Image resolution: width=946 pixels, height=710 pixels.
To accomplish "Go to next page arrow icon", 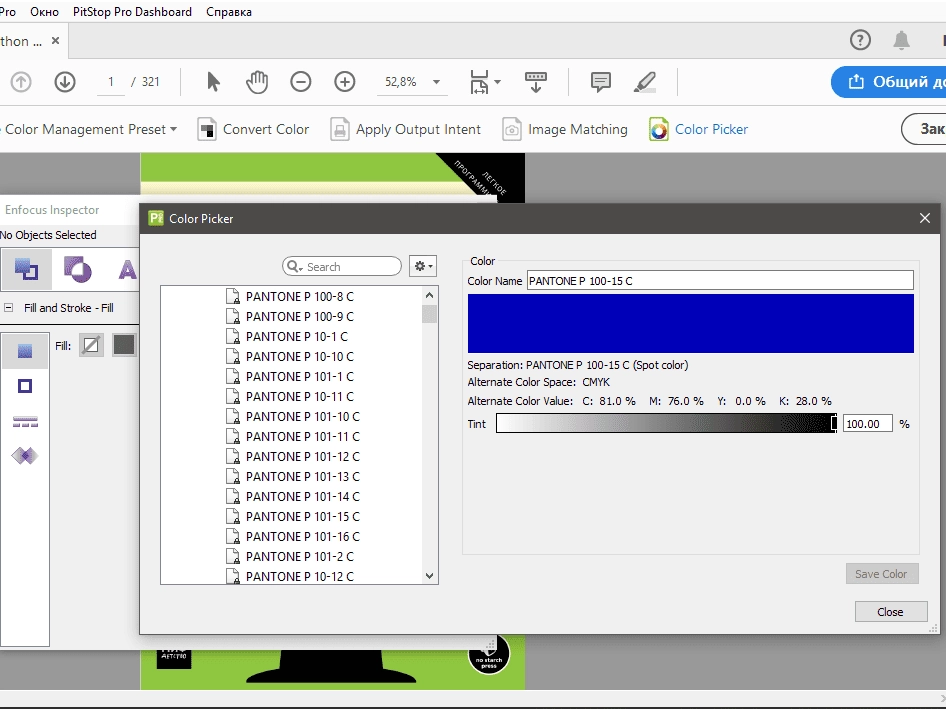I will 65,82.
